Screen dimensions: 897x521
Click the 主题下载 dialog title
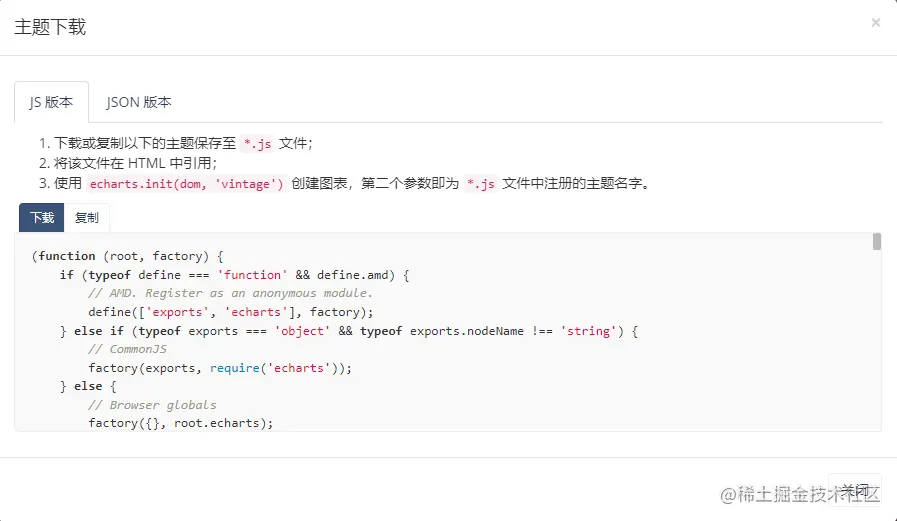pos(50,27)
